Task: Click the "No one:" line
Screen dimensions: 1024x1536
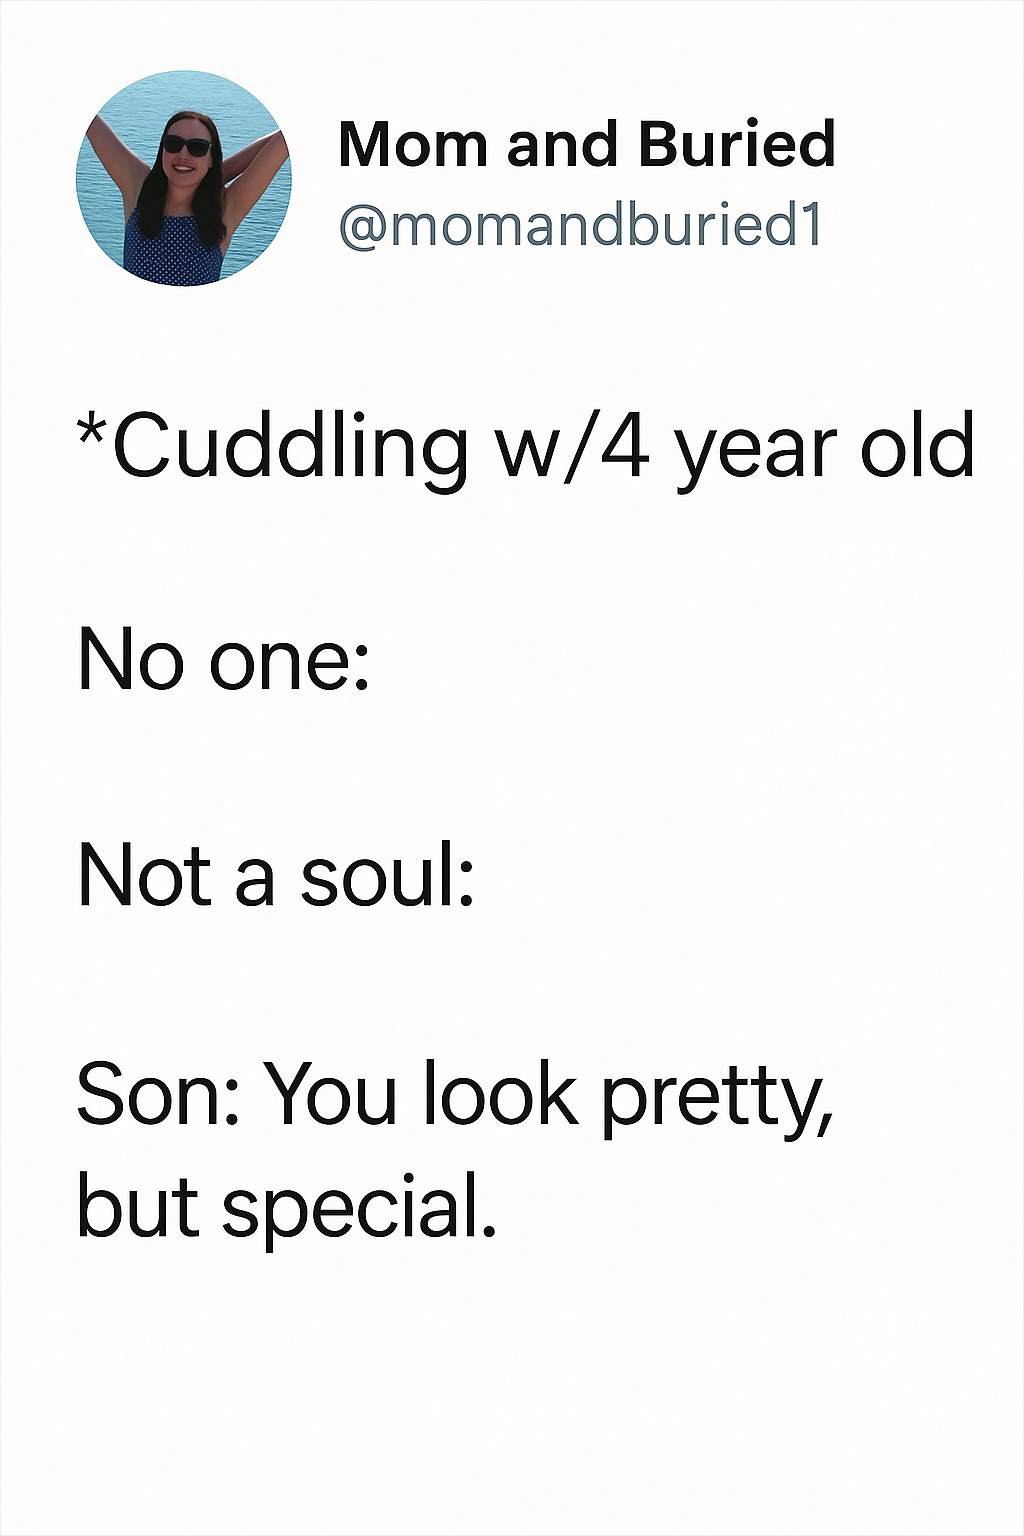Action: [224, 662]
